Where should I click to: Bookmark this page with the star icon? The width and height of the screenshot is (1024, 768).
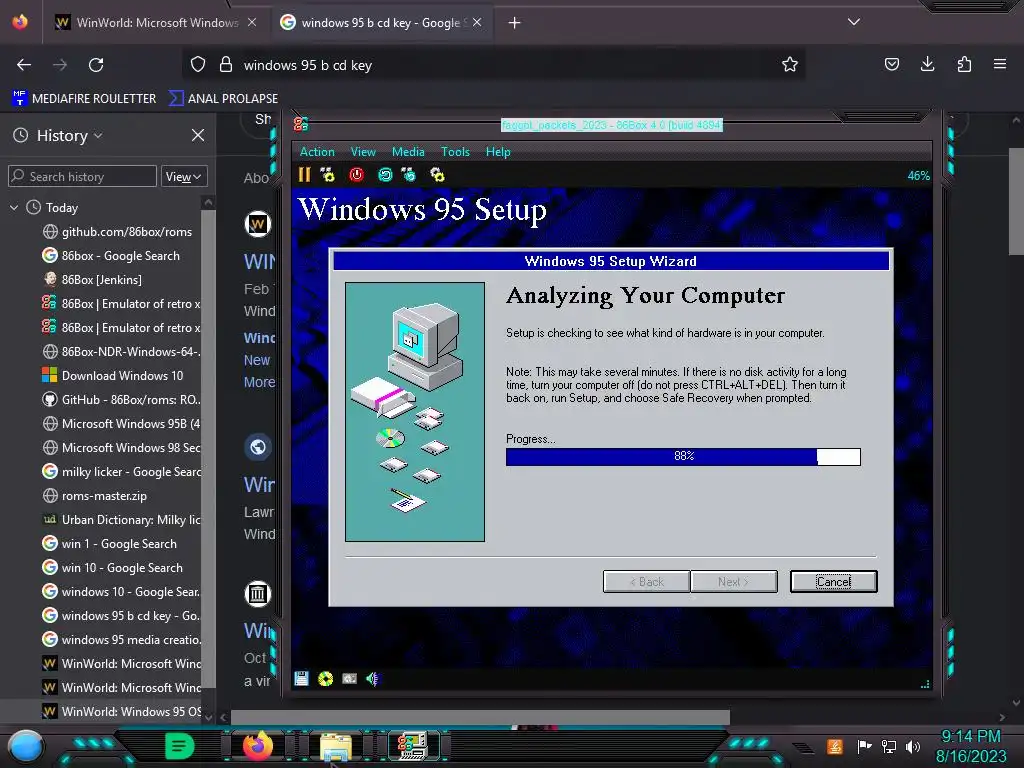[790, 65]
